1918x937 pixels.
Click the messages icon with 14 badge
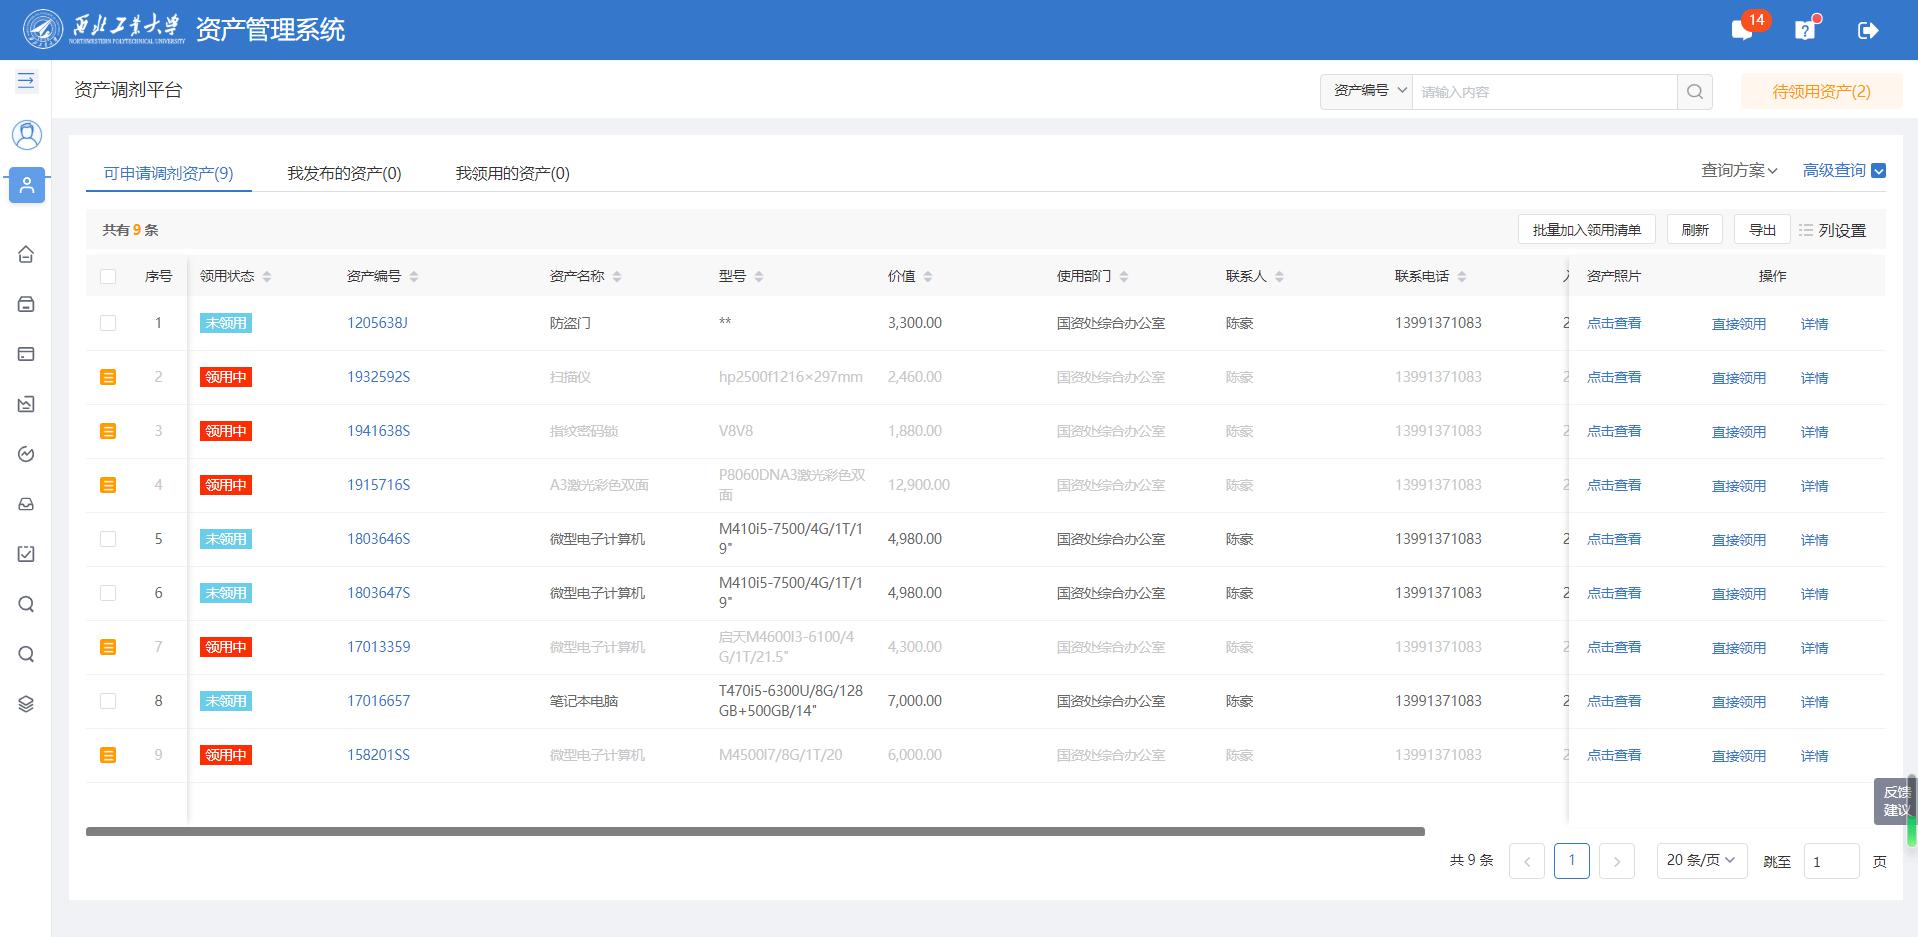[1742, 30]
